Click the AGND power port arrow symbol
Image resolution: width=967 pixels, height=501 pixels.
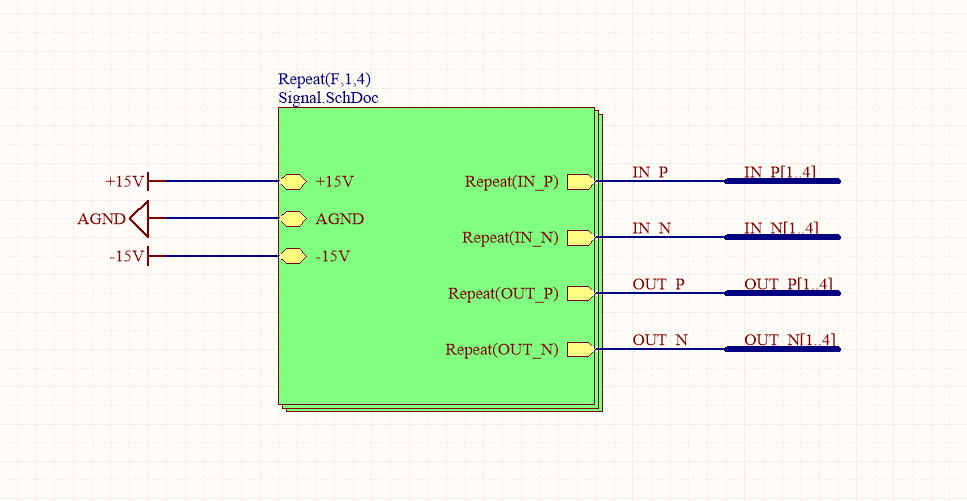[x=139, y=218]
